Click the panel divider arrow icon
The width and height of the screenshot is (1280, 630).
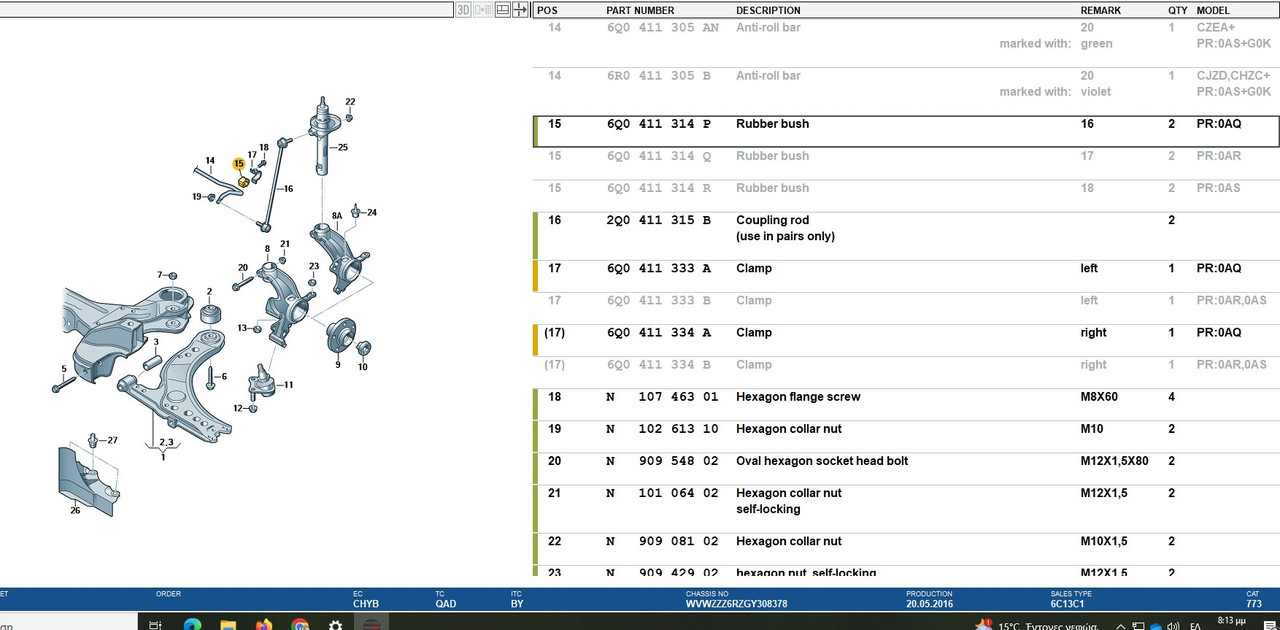[520, 10]
